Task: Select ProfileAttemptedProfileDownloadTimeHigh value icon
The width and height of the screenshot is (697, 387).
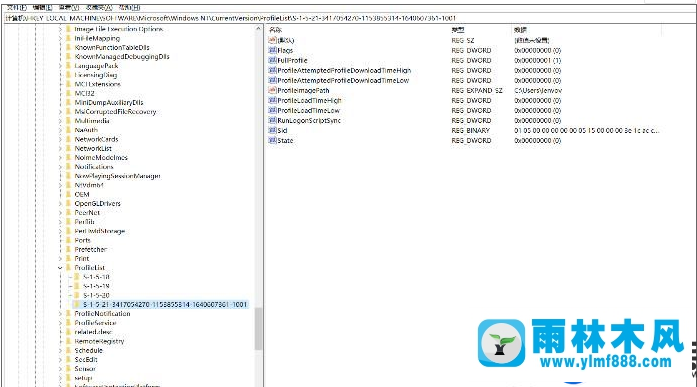Action: tap(272, 70)
